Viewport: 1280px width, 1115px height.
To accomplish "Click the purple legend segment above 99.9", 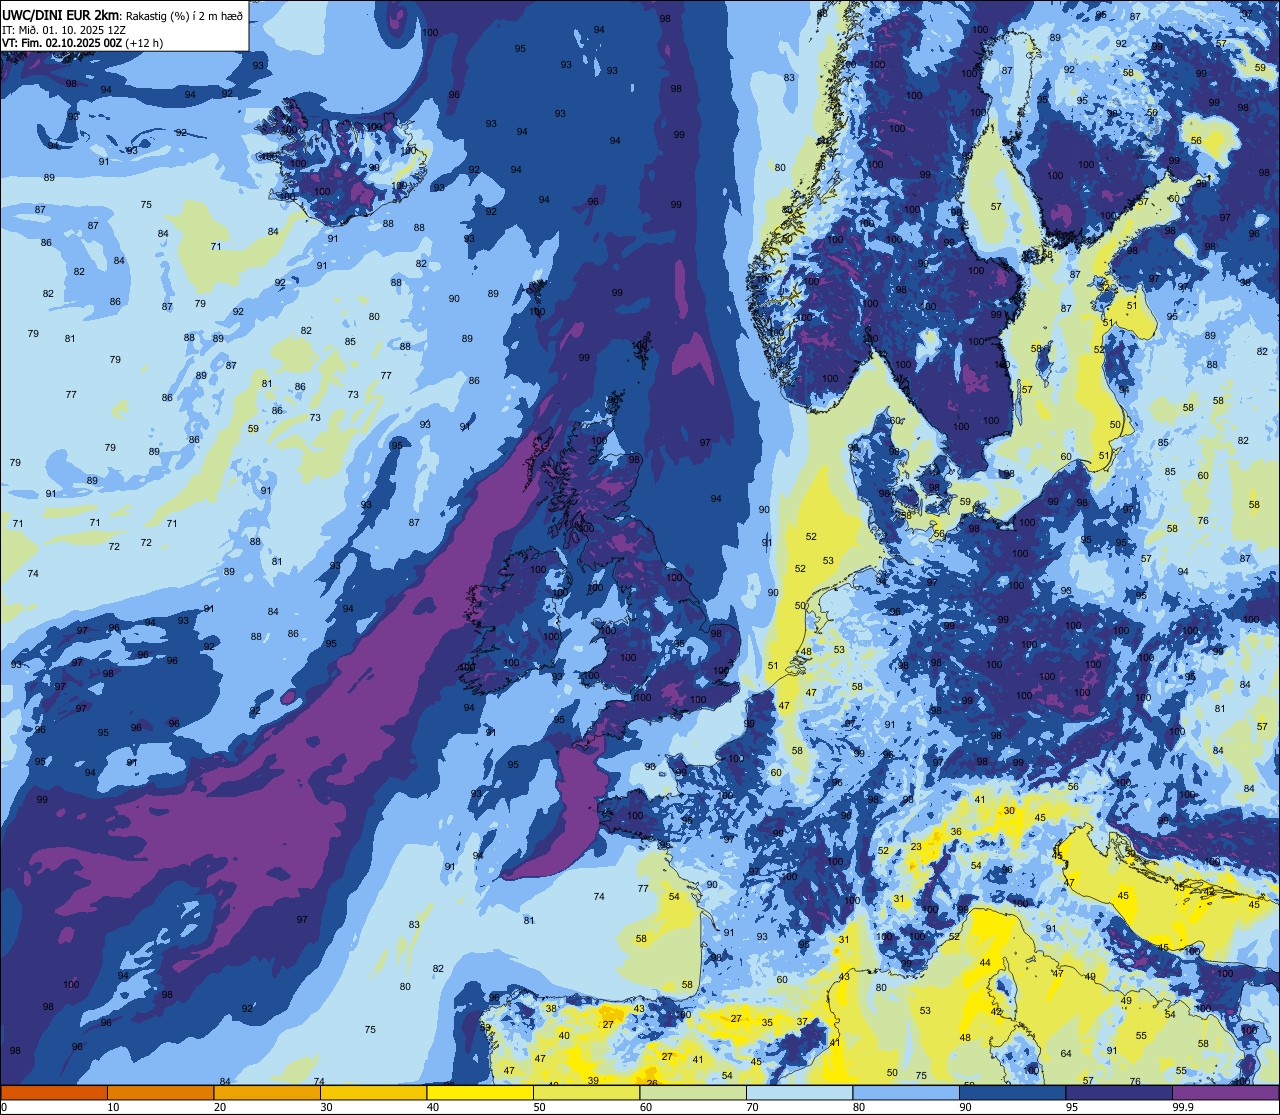I will point(1225,1092).
